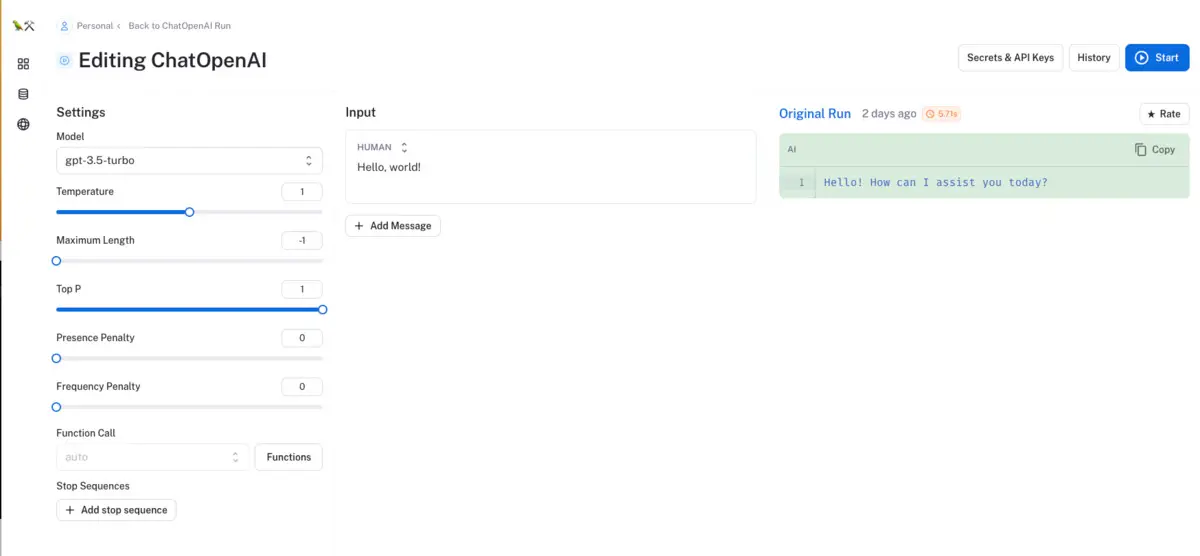Open the Function Call auto dropdown

(x=152, y=457)
